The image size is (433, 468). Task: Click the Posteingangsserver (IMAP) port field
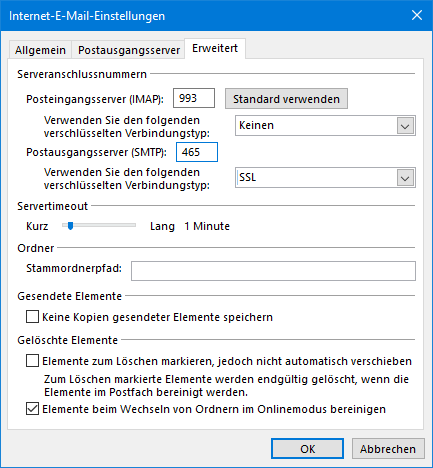point(194,98)
